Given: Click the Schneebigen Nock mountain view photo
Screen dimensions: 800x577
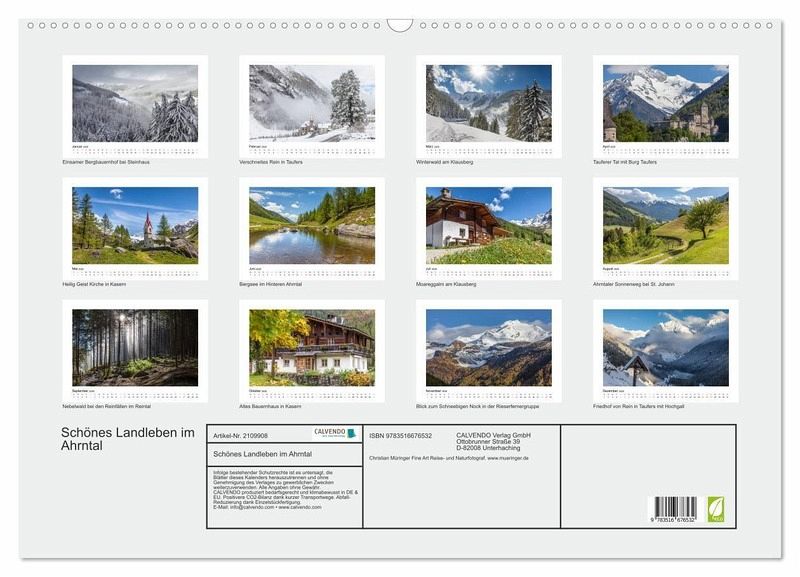Looking at the screenshot, I should pyautogui.click(x=488, y=347).
